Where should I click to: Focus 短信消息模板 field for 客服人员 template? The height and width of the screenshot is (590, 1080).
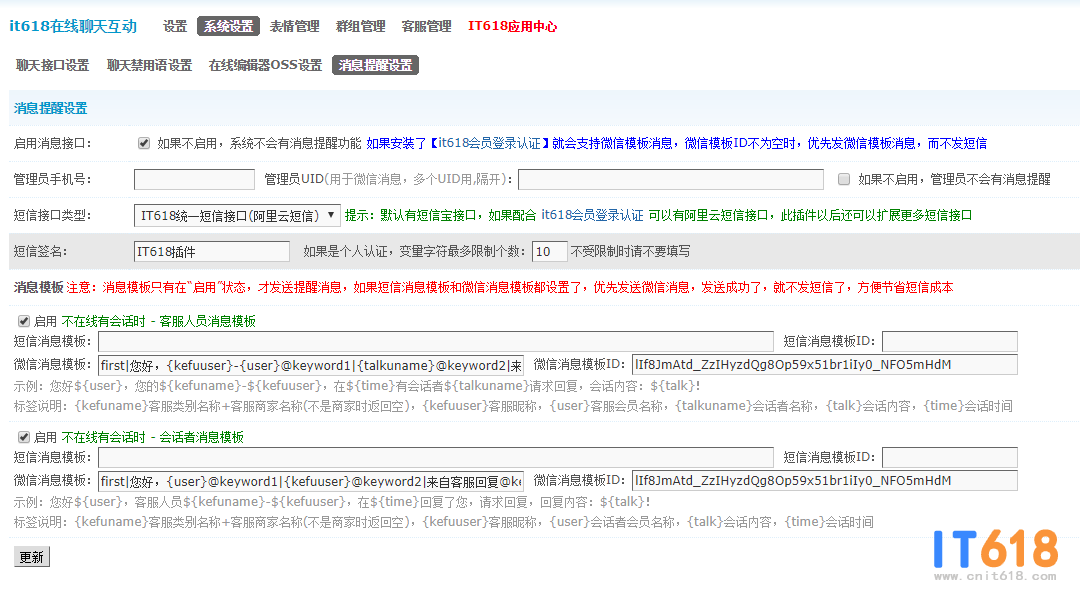[x=436, y=341]
